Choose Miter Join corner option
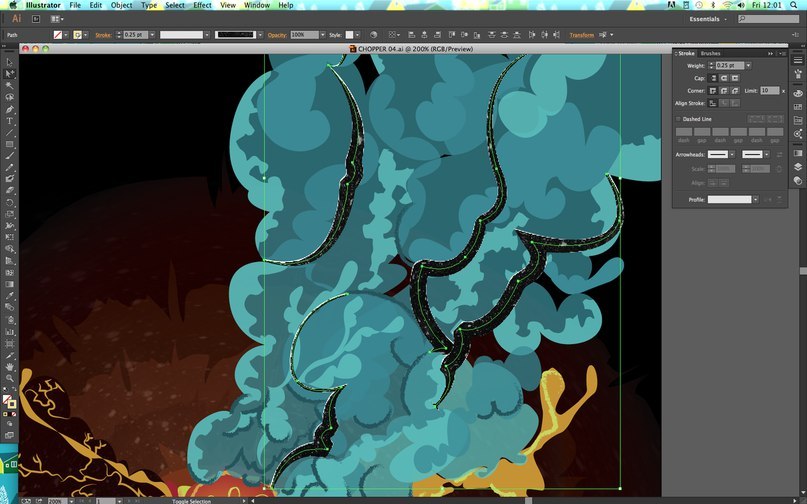This screenshot has width=807, height=504. coord(713,91)
